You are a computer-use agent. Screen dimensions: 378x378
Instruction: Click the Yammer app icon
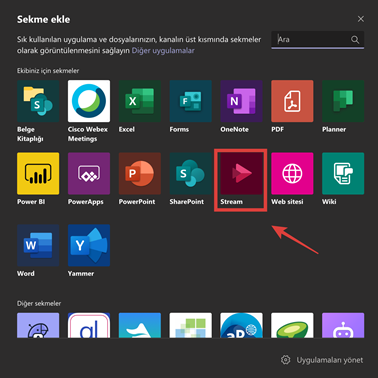point(89,245)
